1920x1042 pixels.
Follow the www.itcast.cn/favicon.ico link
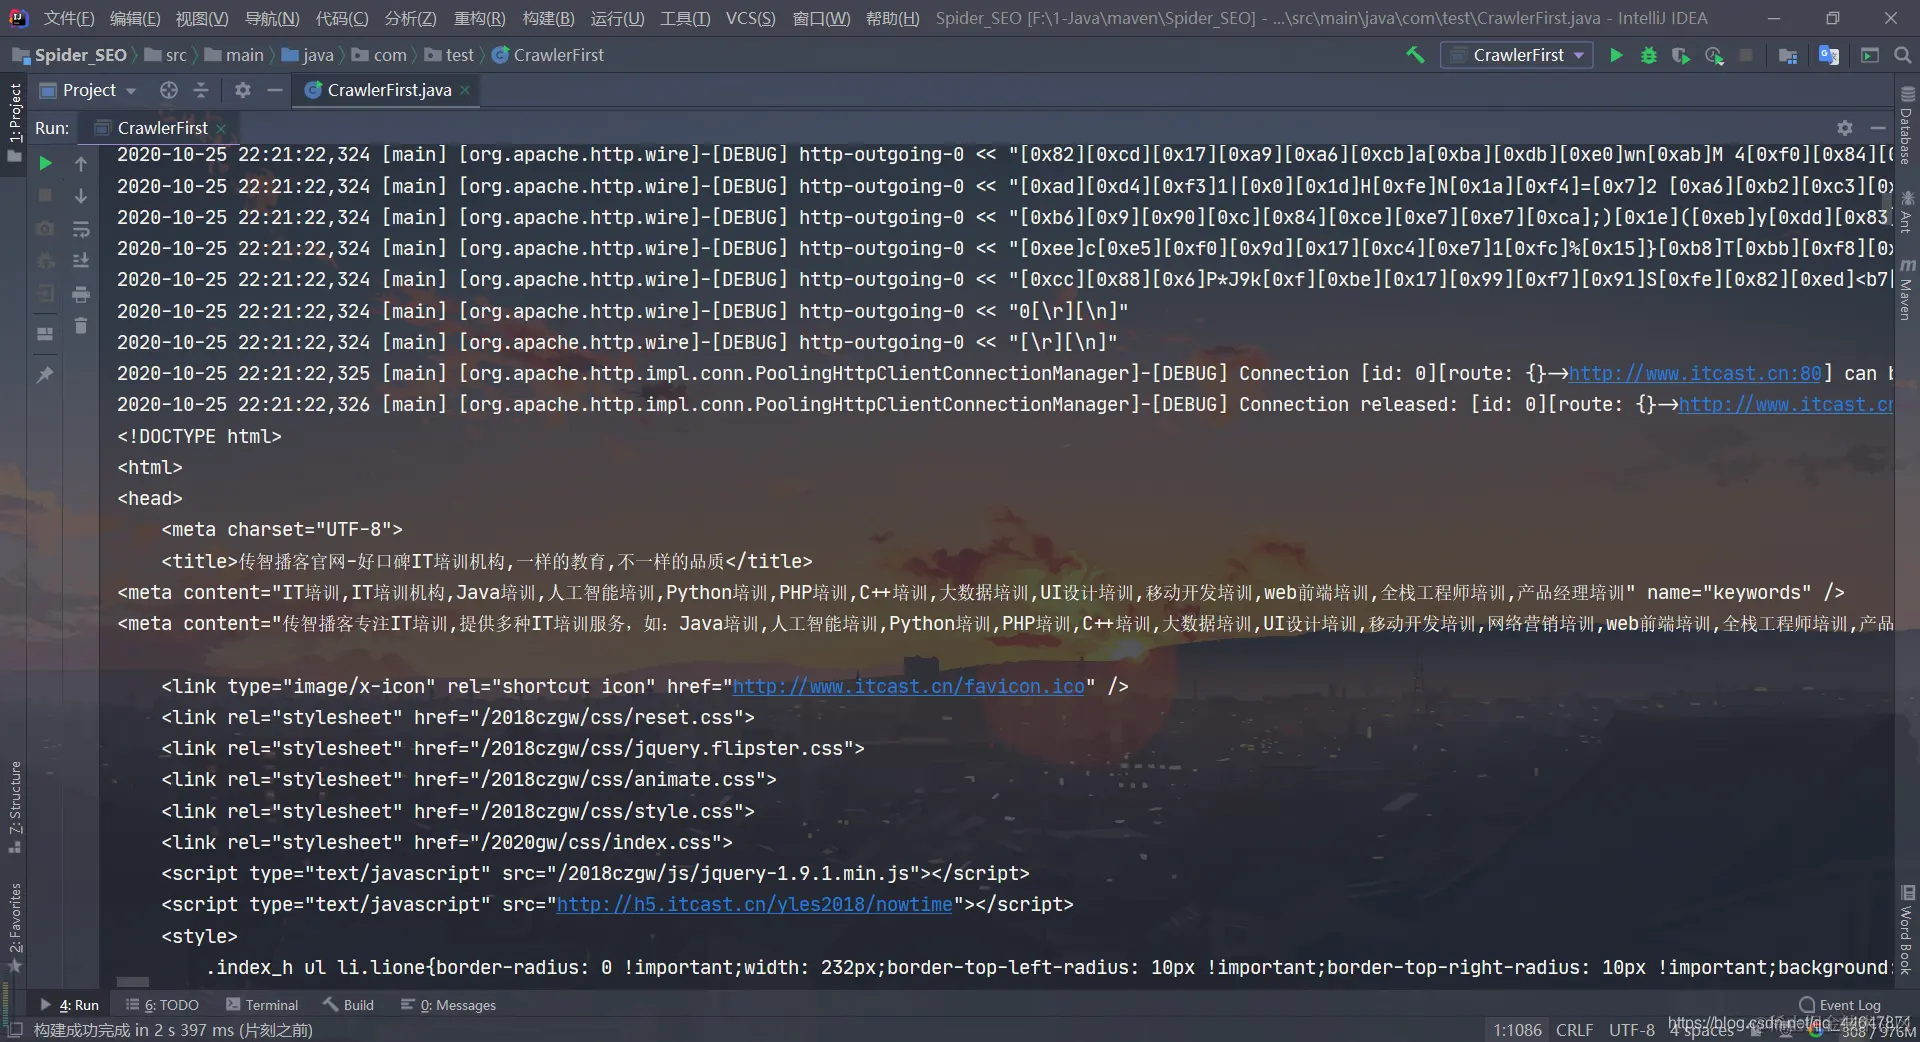point(908,686)
